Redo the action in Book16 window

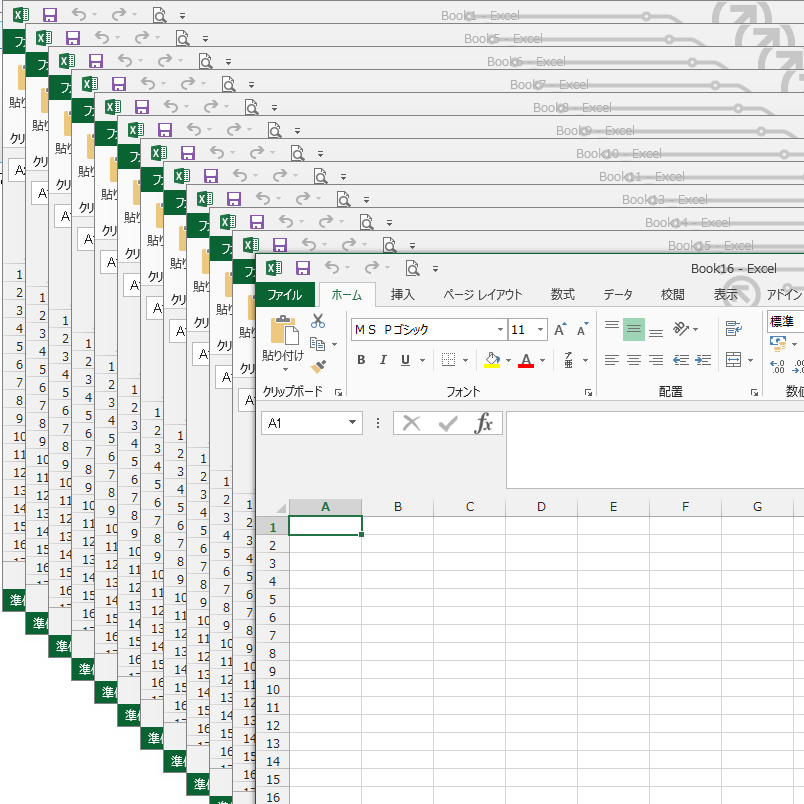[372, 268]
